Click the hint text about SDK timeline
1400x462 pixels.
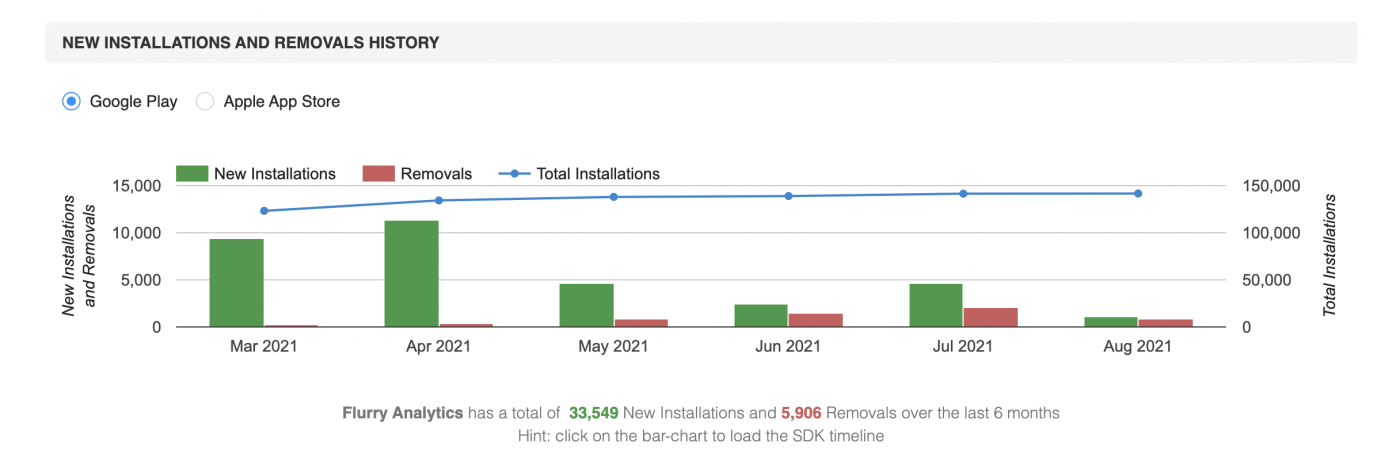[x=700, y=436]
